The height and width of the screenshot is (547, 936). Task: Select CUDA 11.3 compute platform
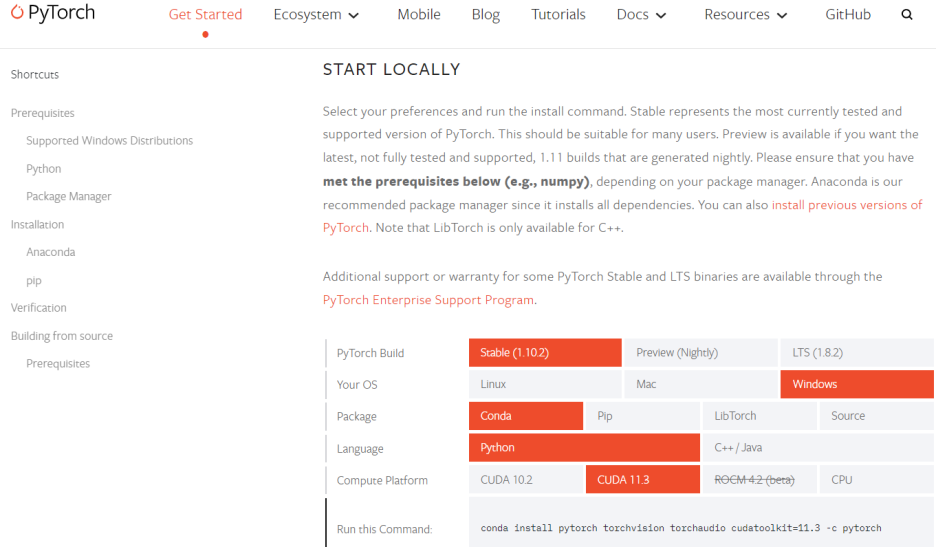tap(643, 480)
